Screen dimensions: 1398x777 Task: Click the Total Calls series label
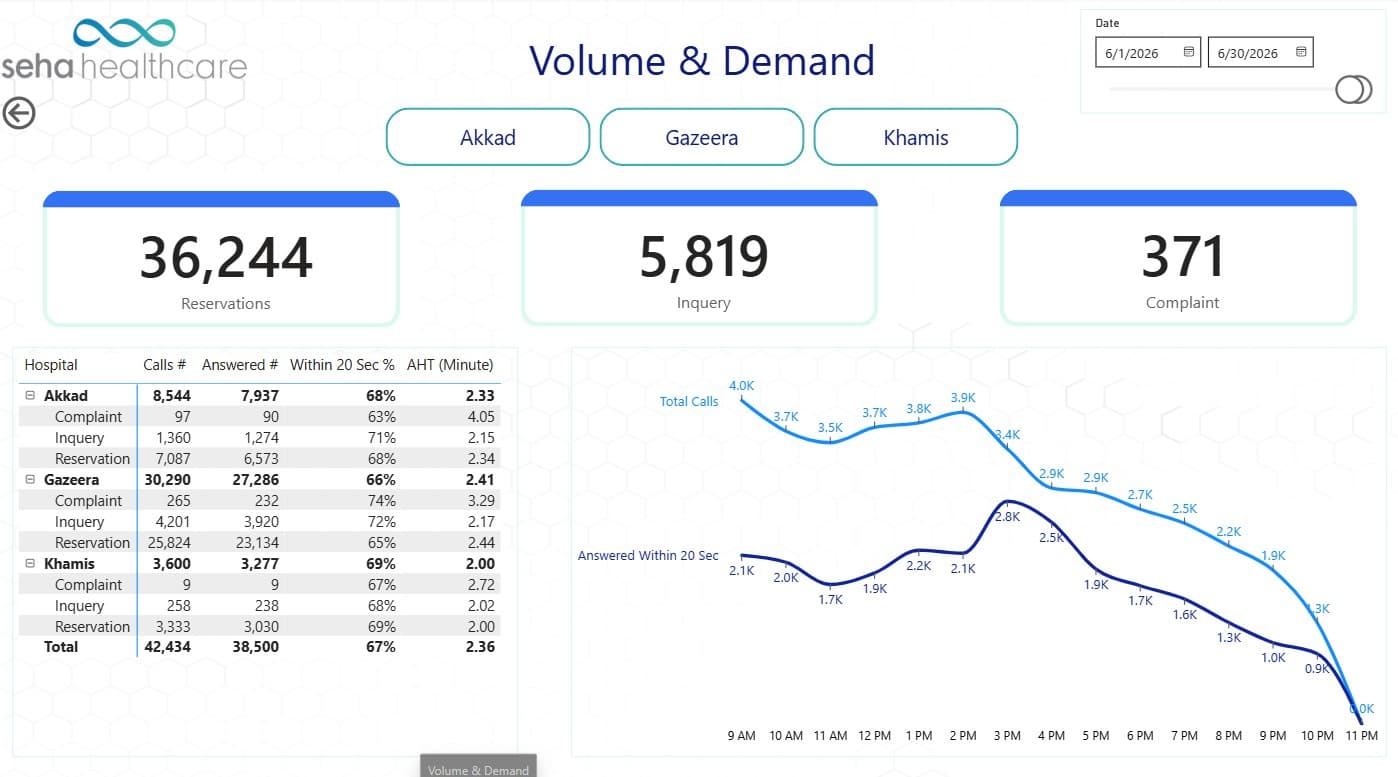pyautogui.click(x=689, y=401)
